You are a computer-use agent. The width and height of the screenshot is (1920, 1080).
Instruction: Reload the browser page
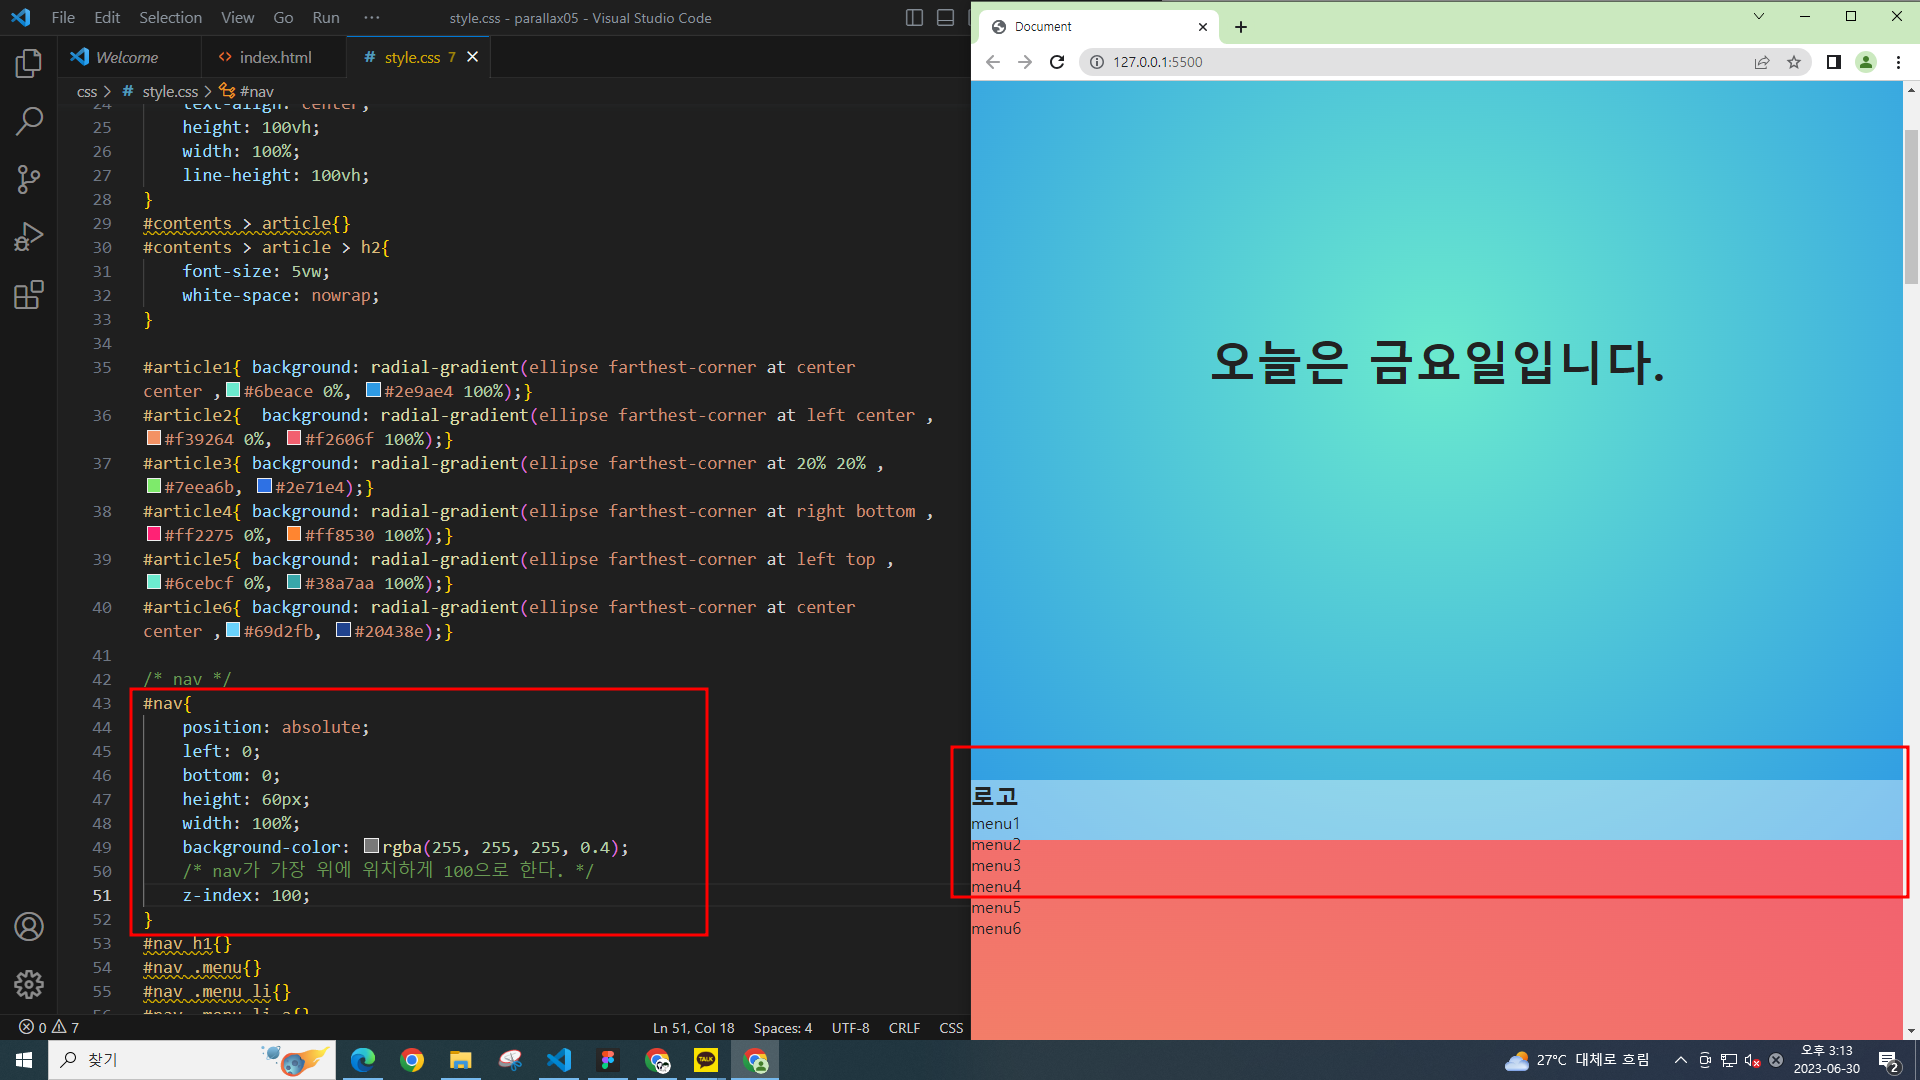(x=1057, y=62)
